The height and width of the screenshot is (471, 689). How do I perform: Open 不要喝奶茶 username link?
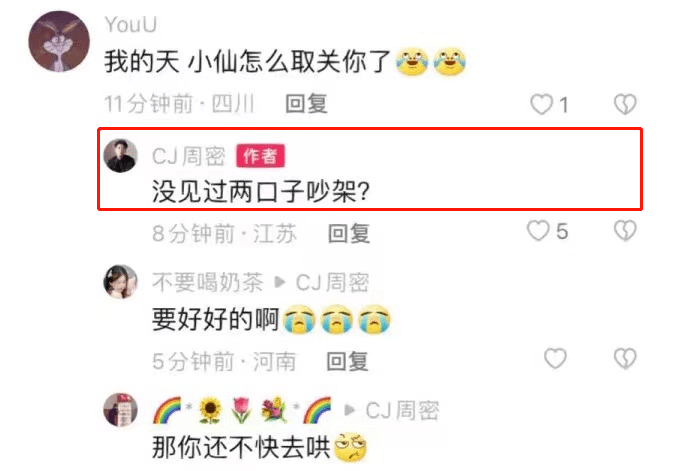coord(207,282)
